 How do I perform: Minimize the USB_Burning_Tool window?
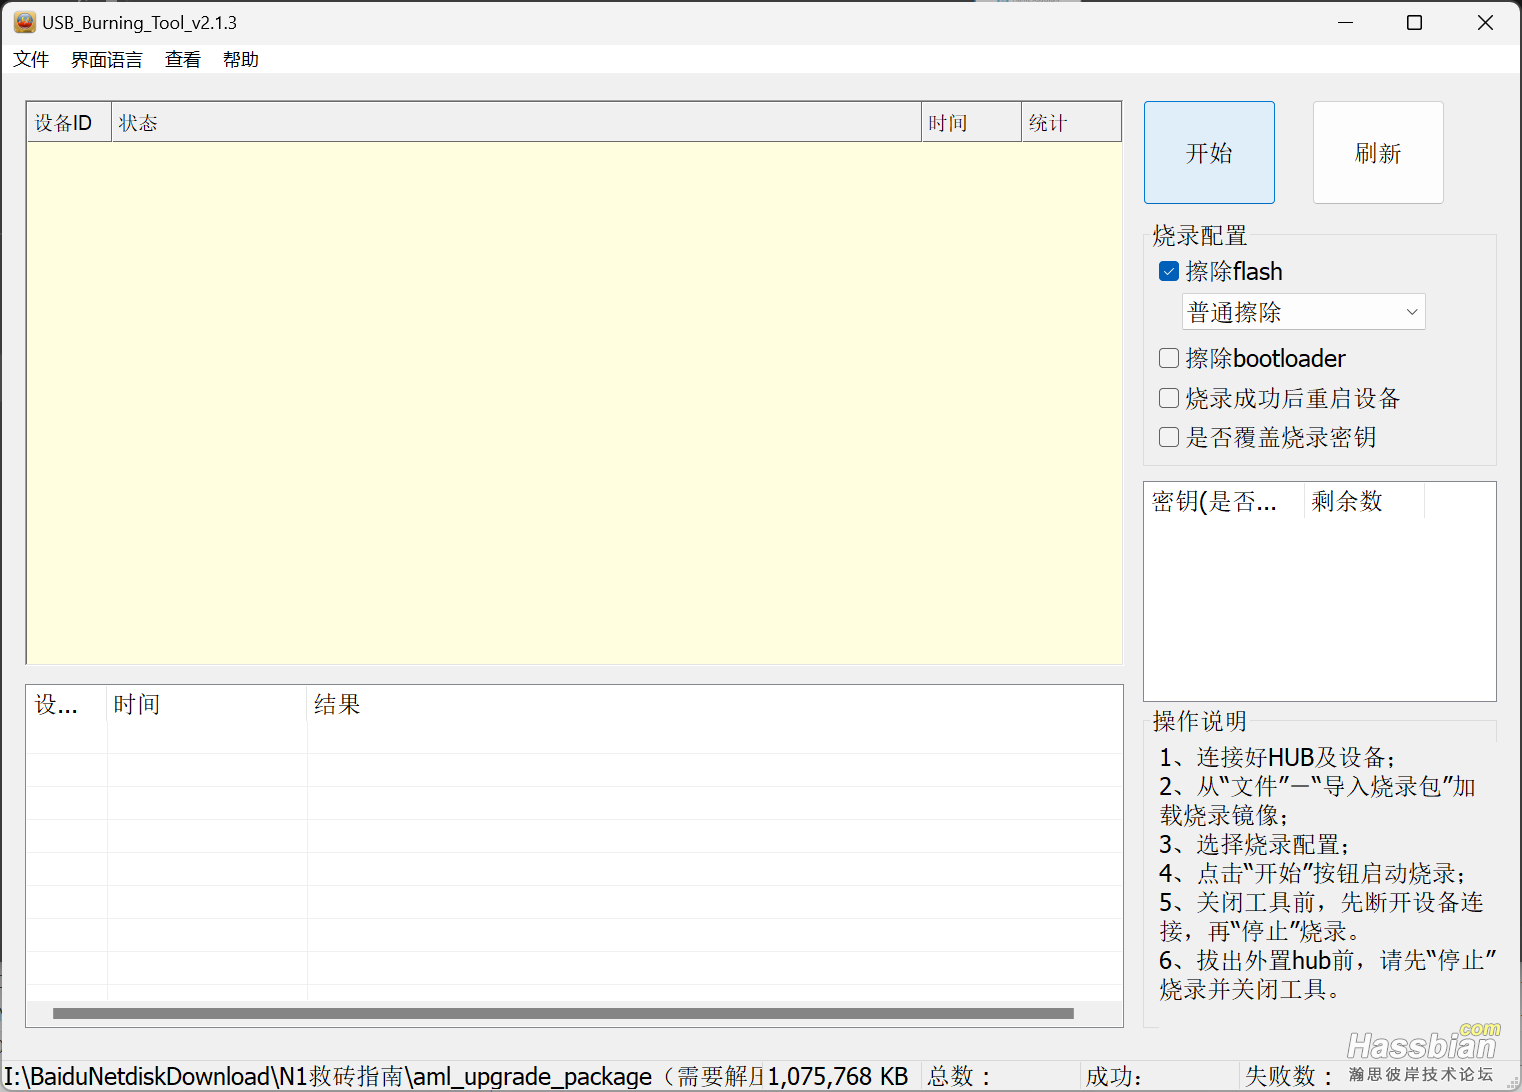(1345, 22)
